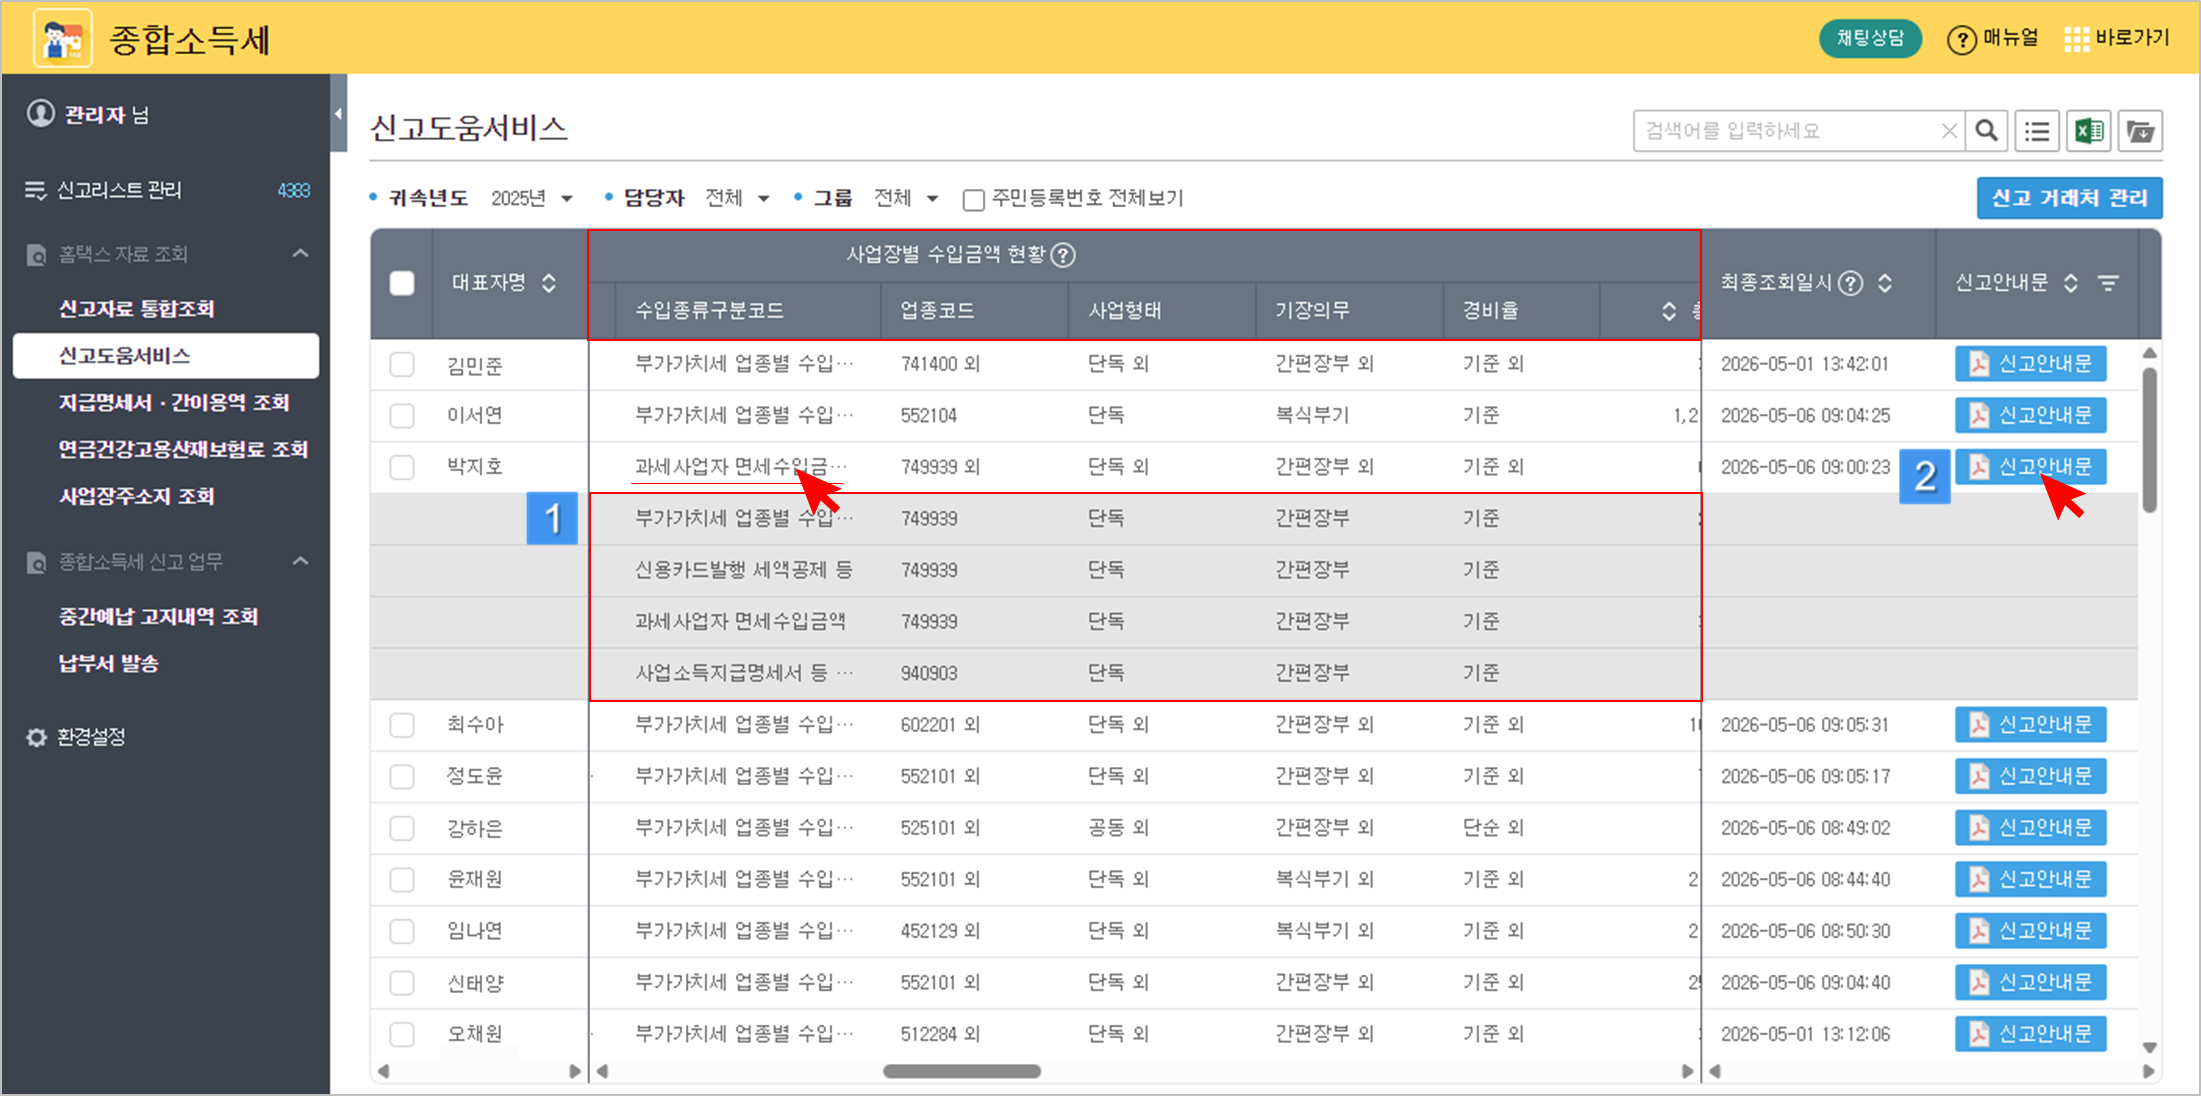Check the row checkbox for 김민준
Screen dimensions: 2201x1096
(x=402, y=364)
